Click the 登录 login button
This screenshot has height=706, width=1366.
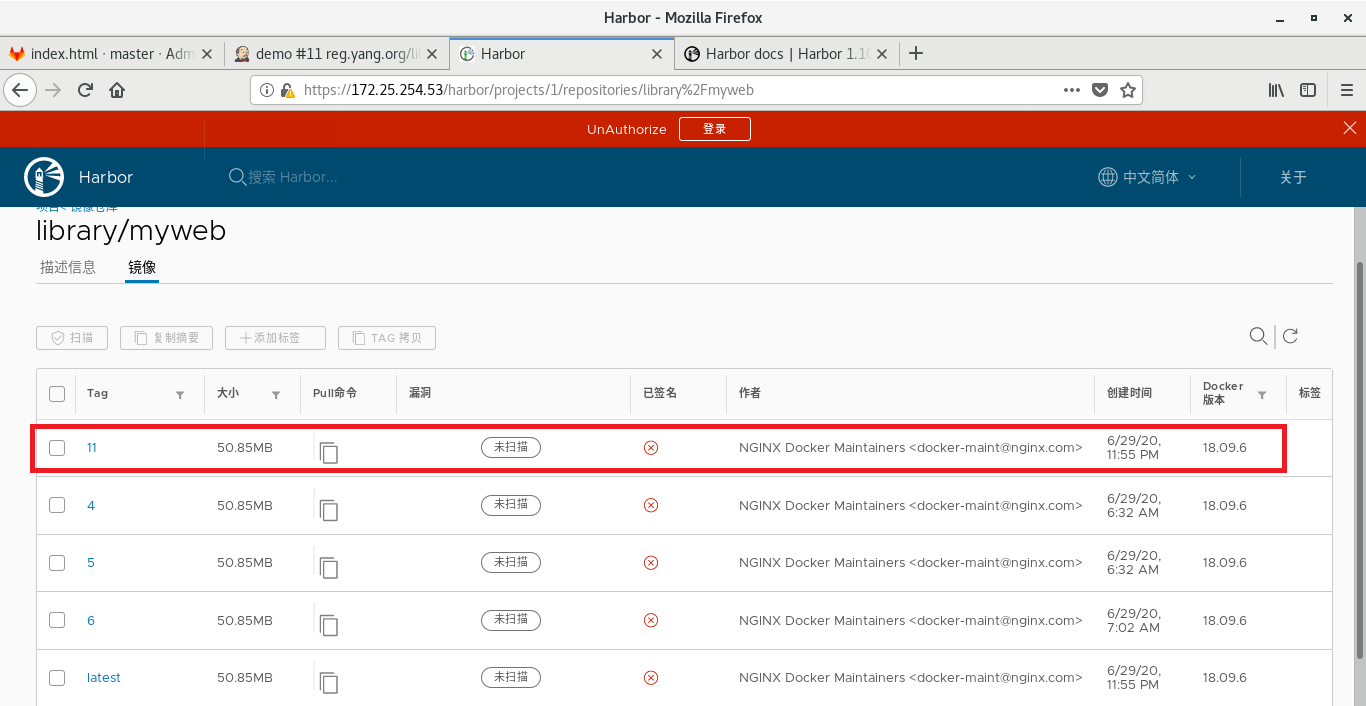(714, 129)
